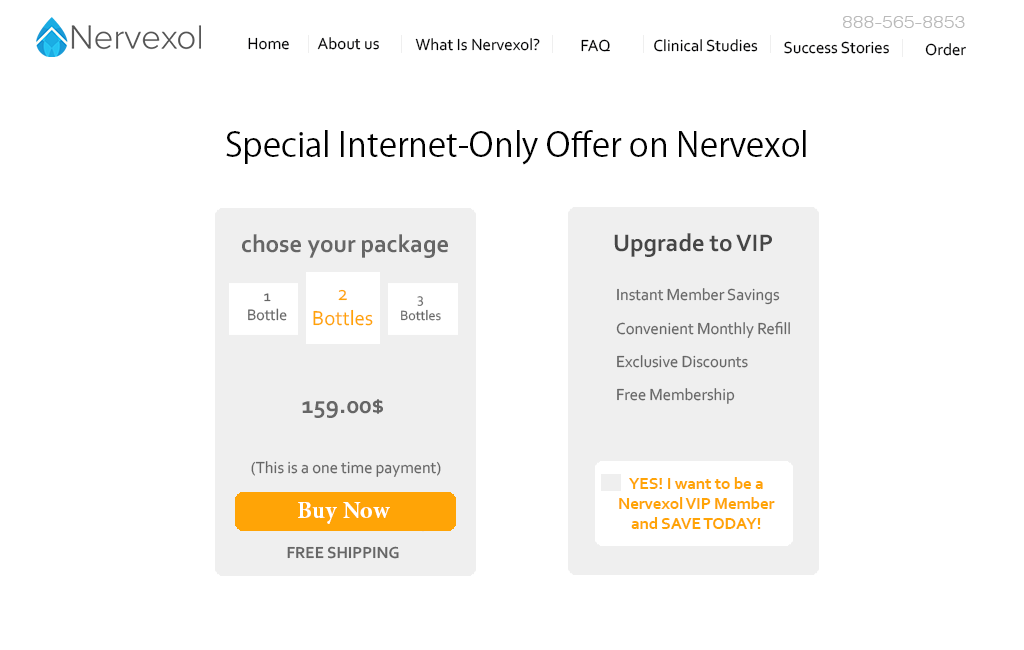Click the Upgrade to VIP heading
The image size is (1024, 650).
(x=693, y=244)
